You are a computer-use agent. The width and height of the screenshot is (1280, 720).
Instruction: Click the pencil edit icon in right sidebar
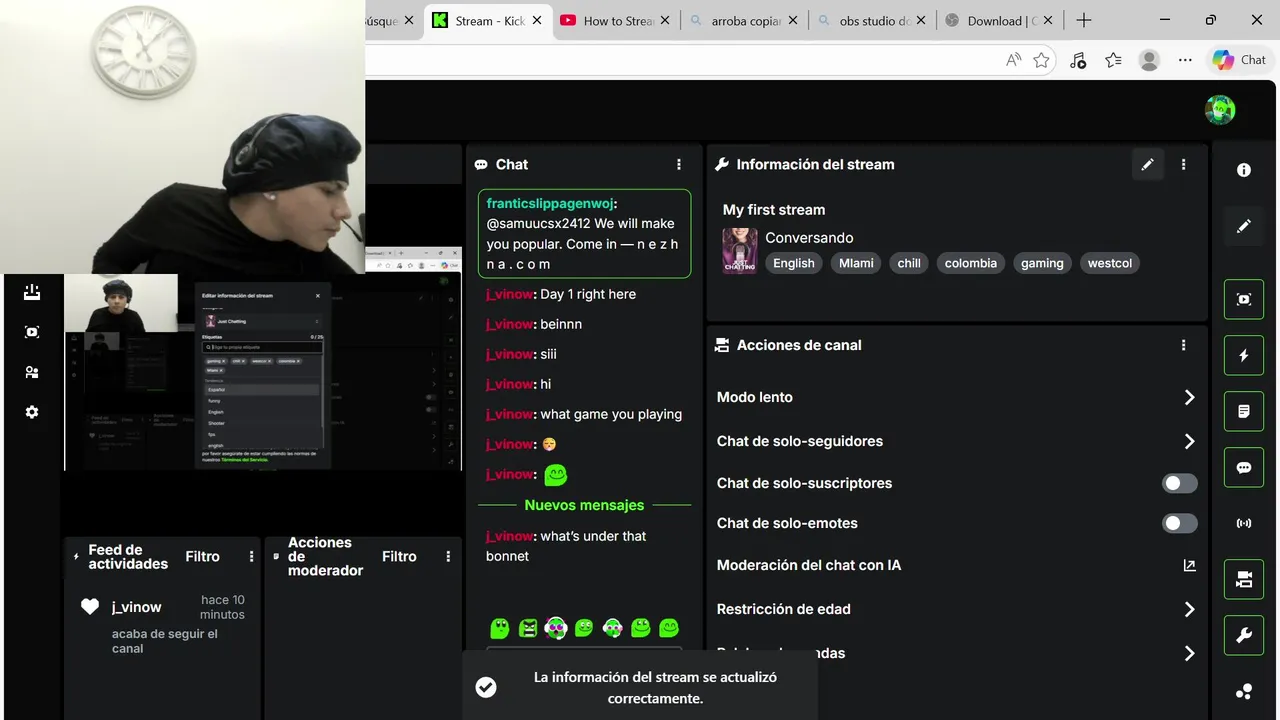[1244, 226]
